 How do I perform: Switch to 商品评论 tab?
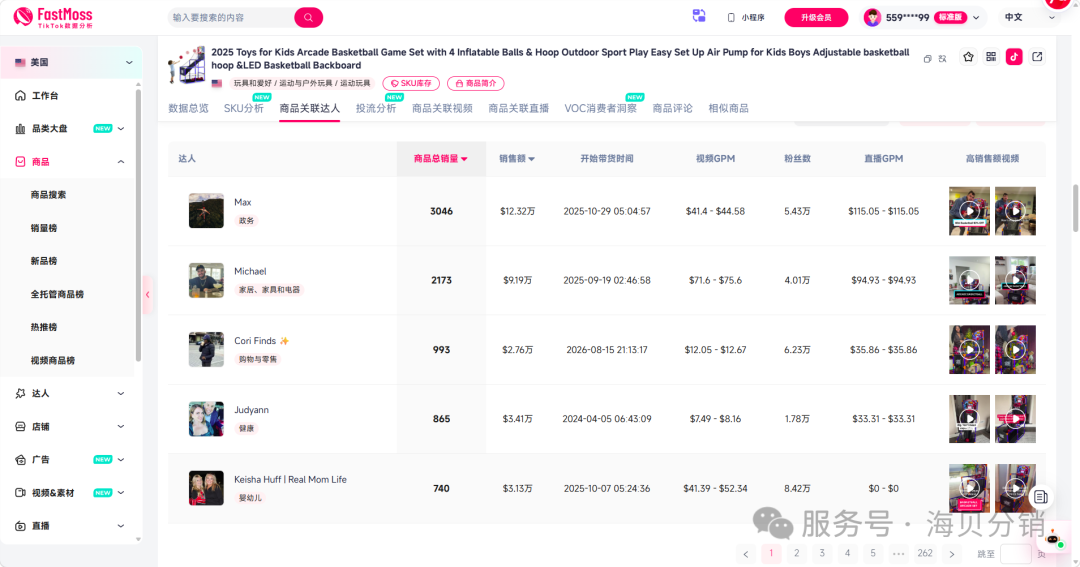coord(672,109)
